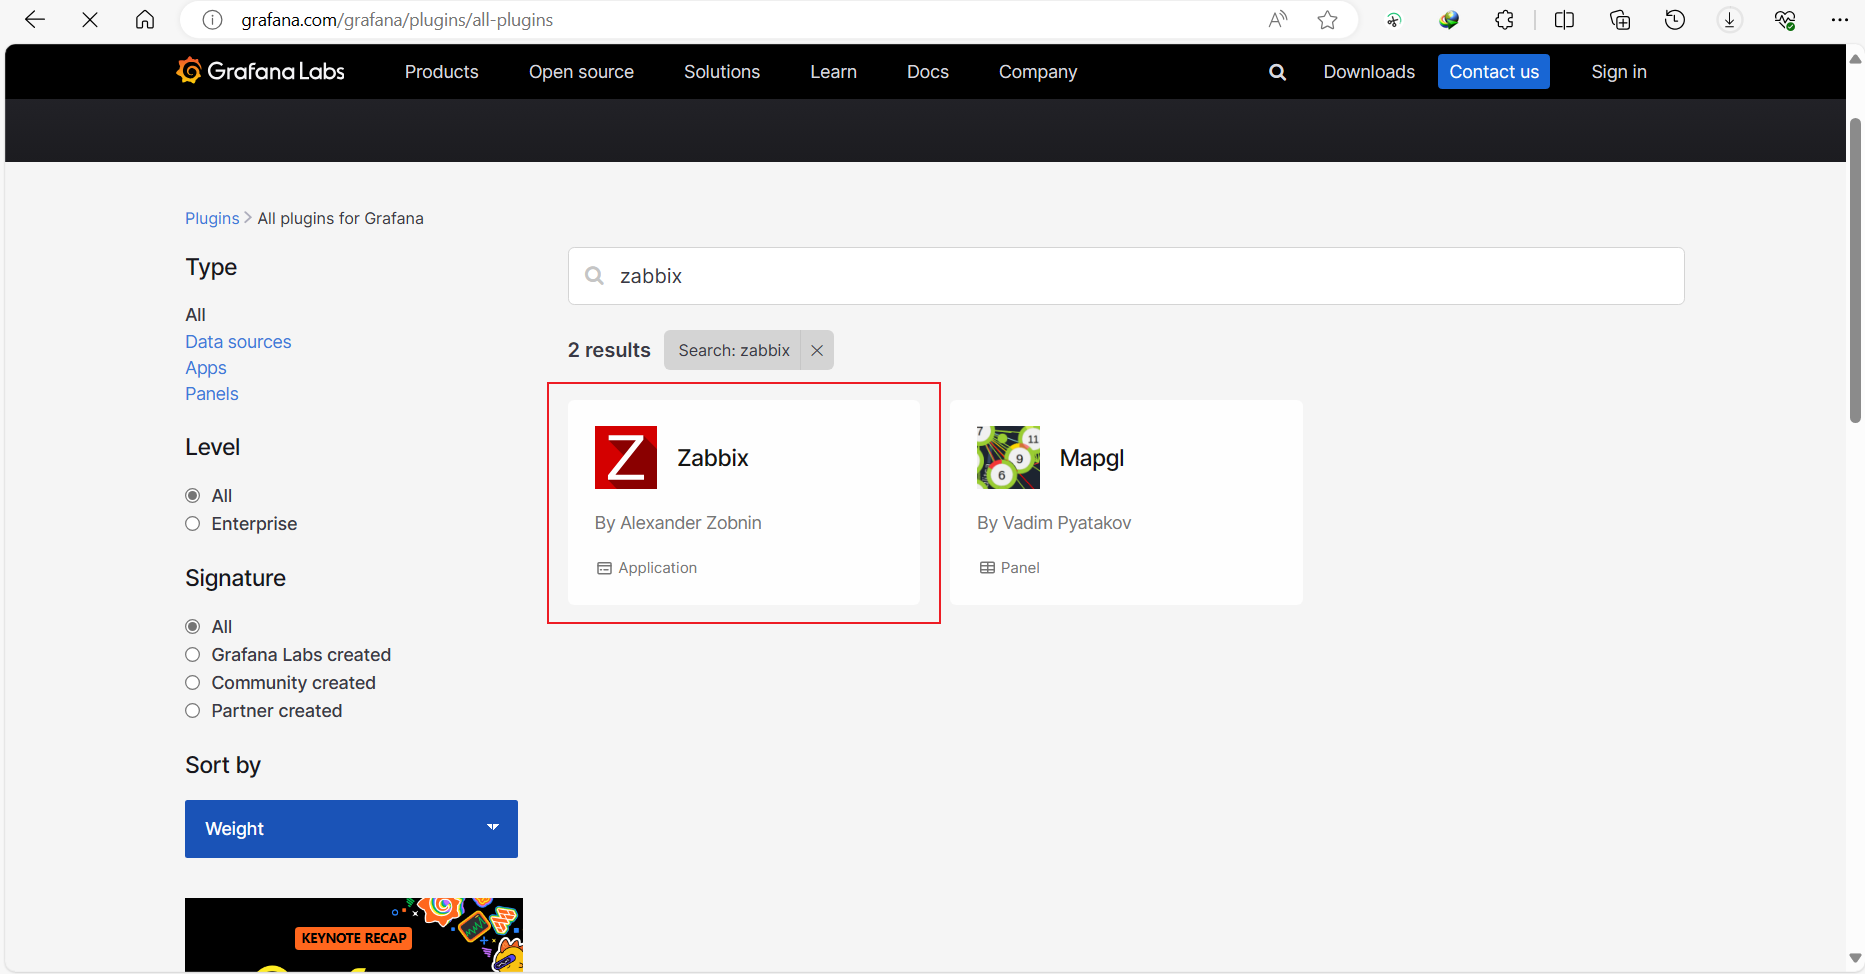Open Split screen icon in toolbar

point(1565,20)
